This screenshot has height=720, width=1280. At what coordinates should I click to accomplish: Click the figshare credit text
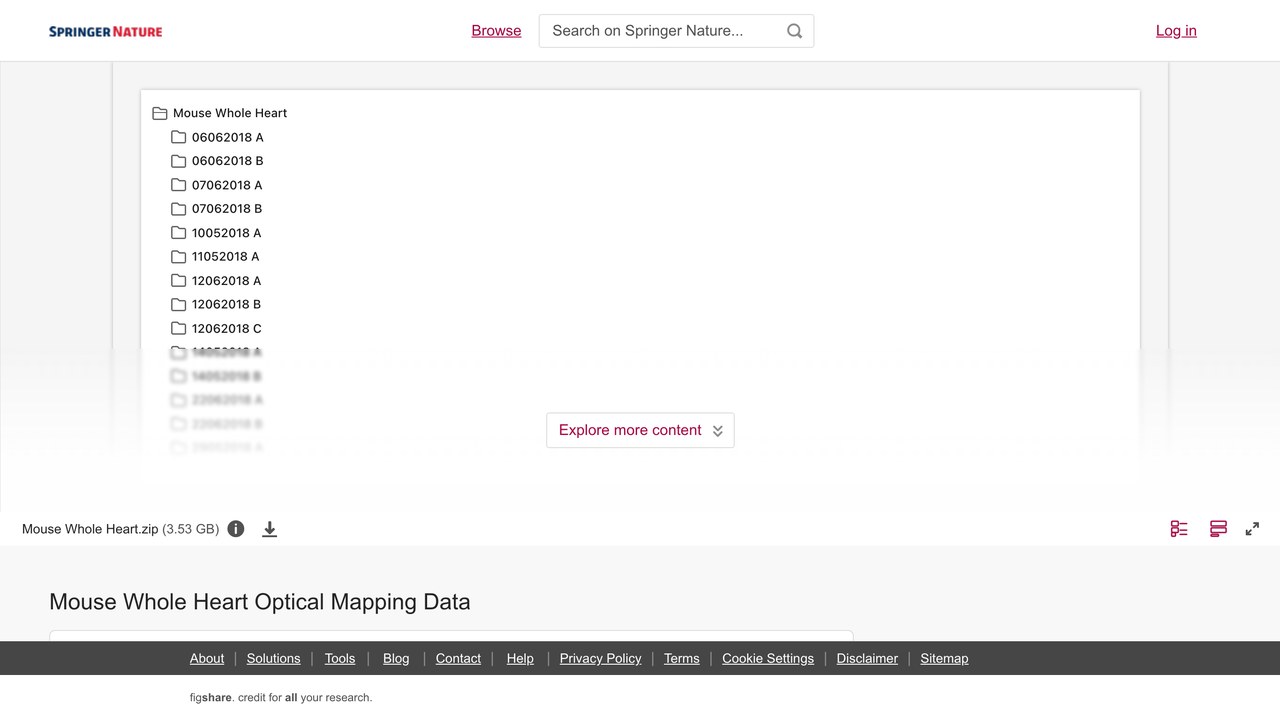click(281, 697)
